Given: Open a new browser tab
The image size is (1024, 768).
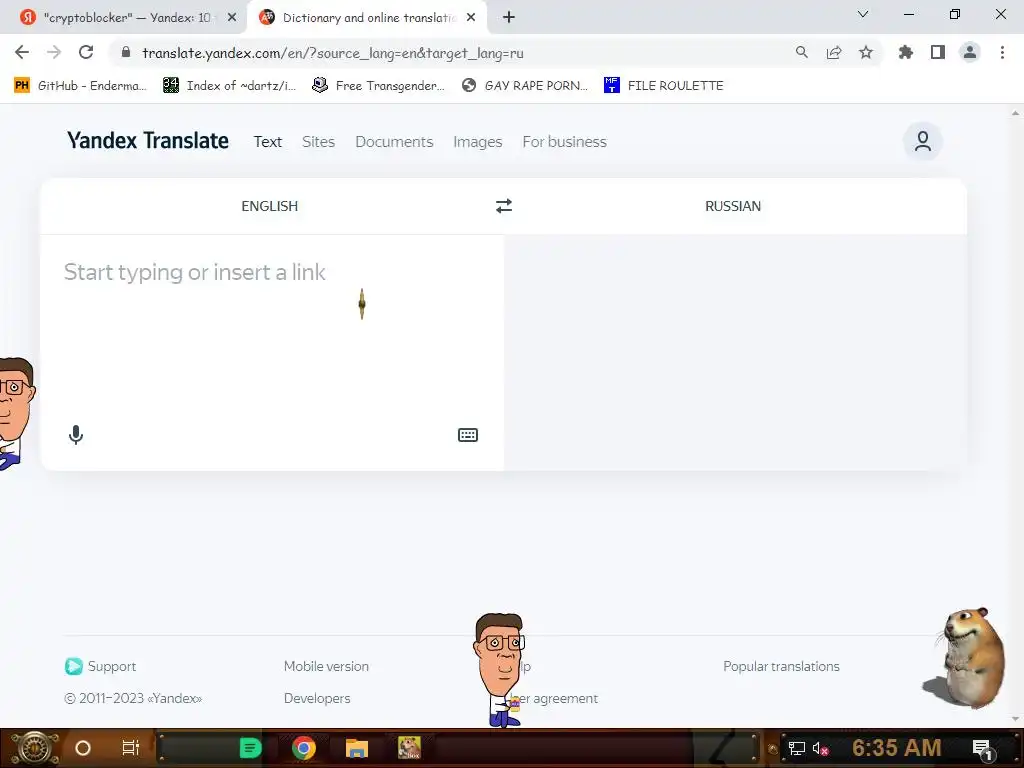Looking at the screenshot, I should point(509,18).
